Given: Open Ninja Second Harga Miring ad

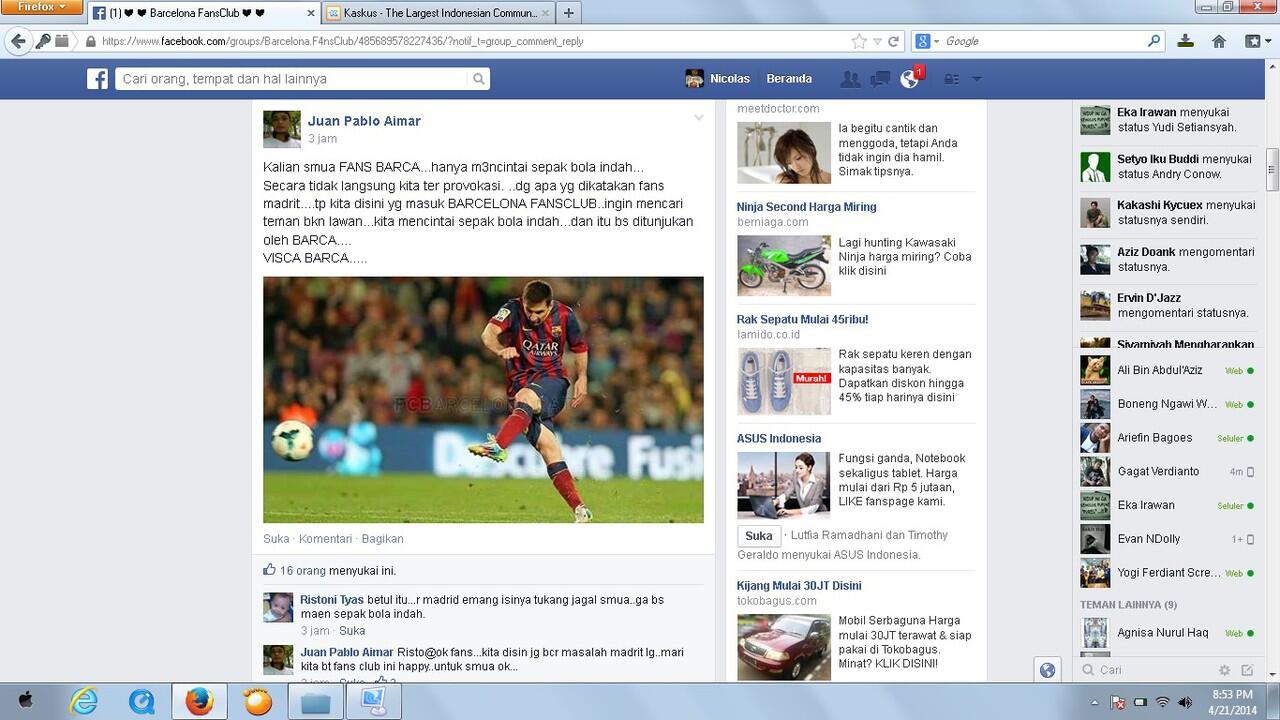Looking at the screenshot, I should [806, 207].
